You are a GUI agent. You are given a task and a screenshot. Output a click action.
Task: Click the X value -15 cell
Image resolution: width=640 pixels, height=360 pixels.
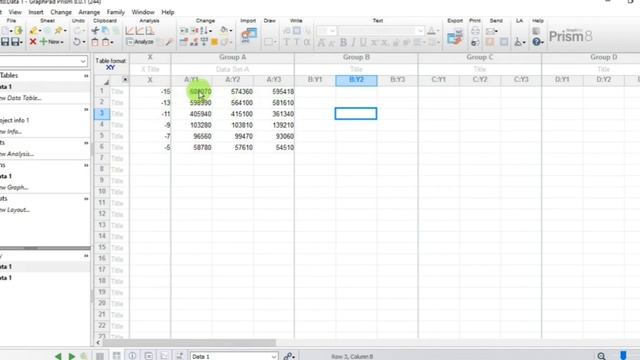click(x=150, y=91)
